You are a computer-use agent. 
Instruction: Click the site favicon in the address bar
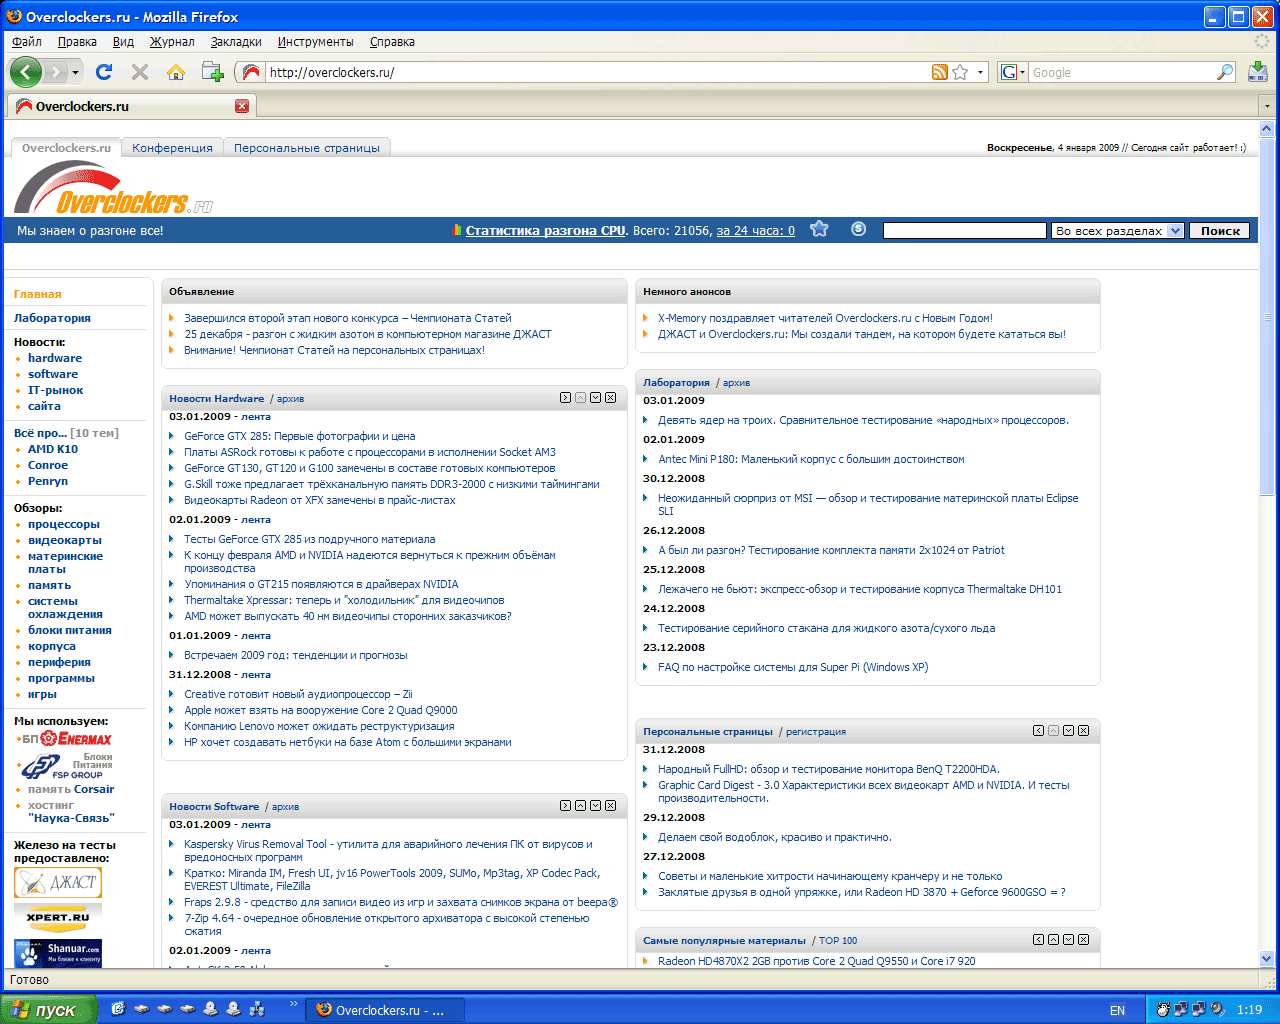point(251,72)
